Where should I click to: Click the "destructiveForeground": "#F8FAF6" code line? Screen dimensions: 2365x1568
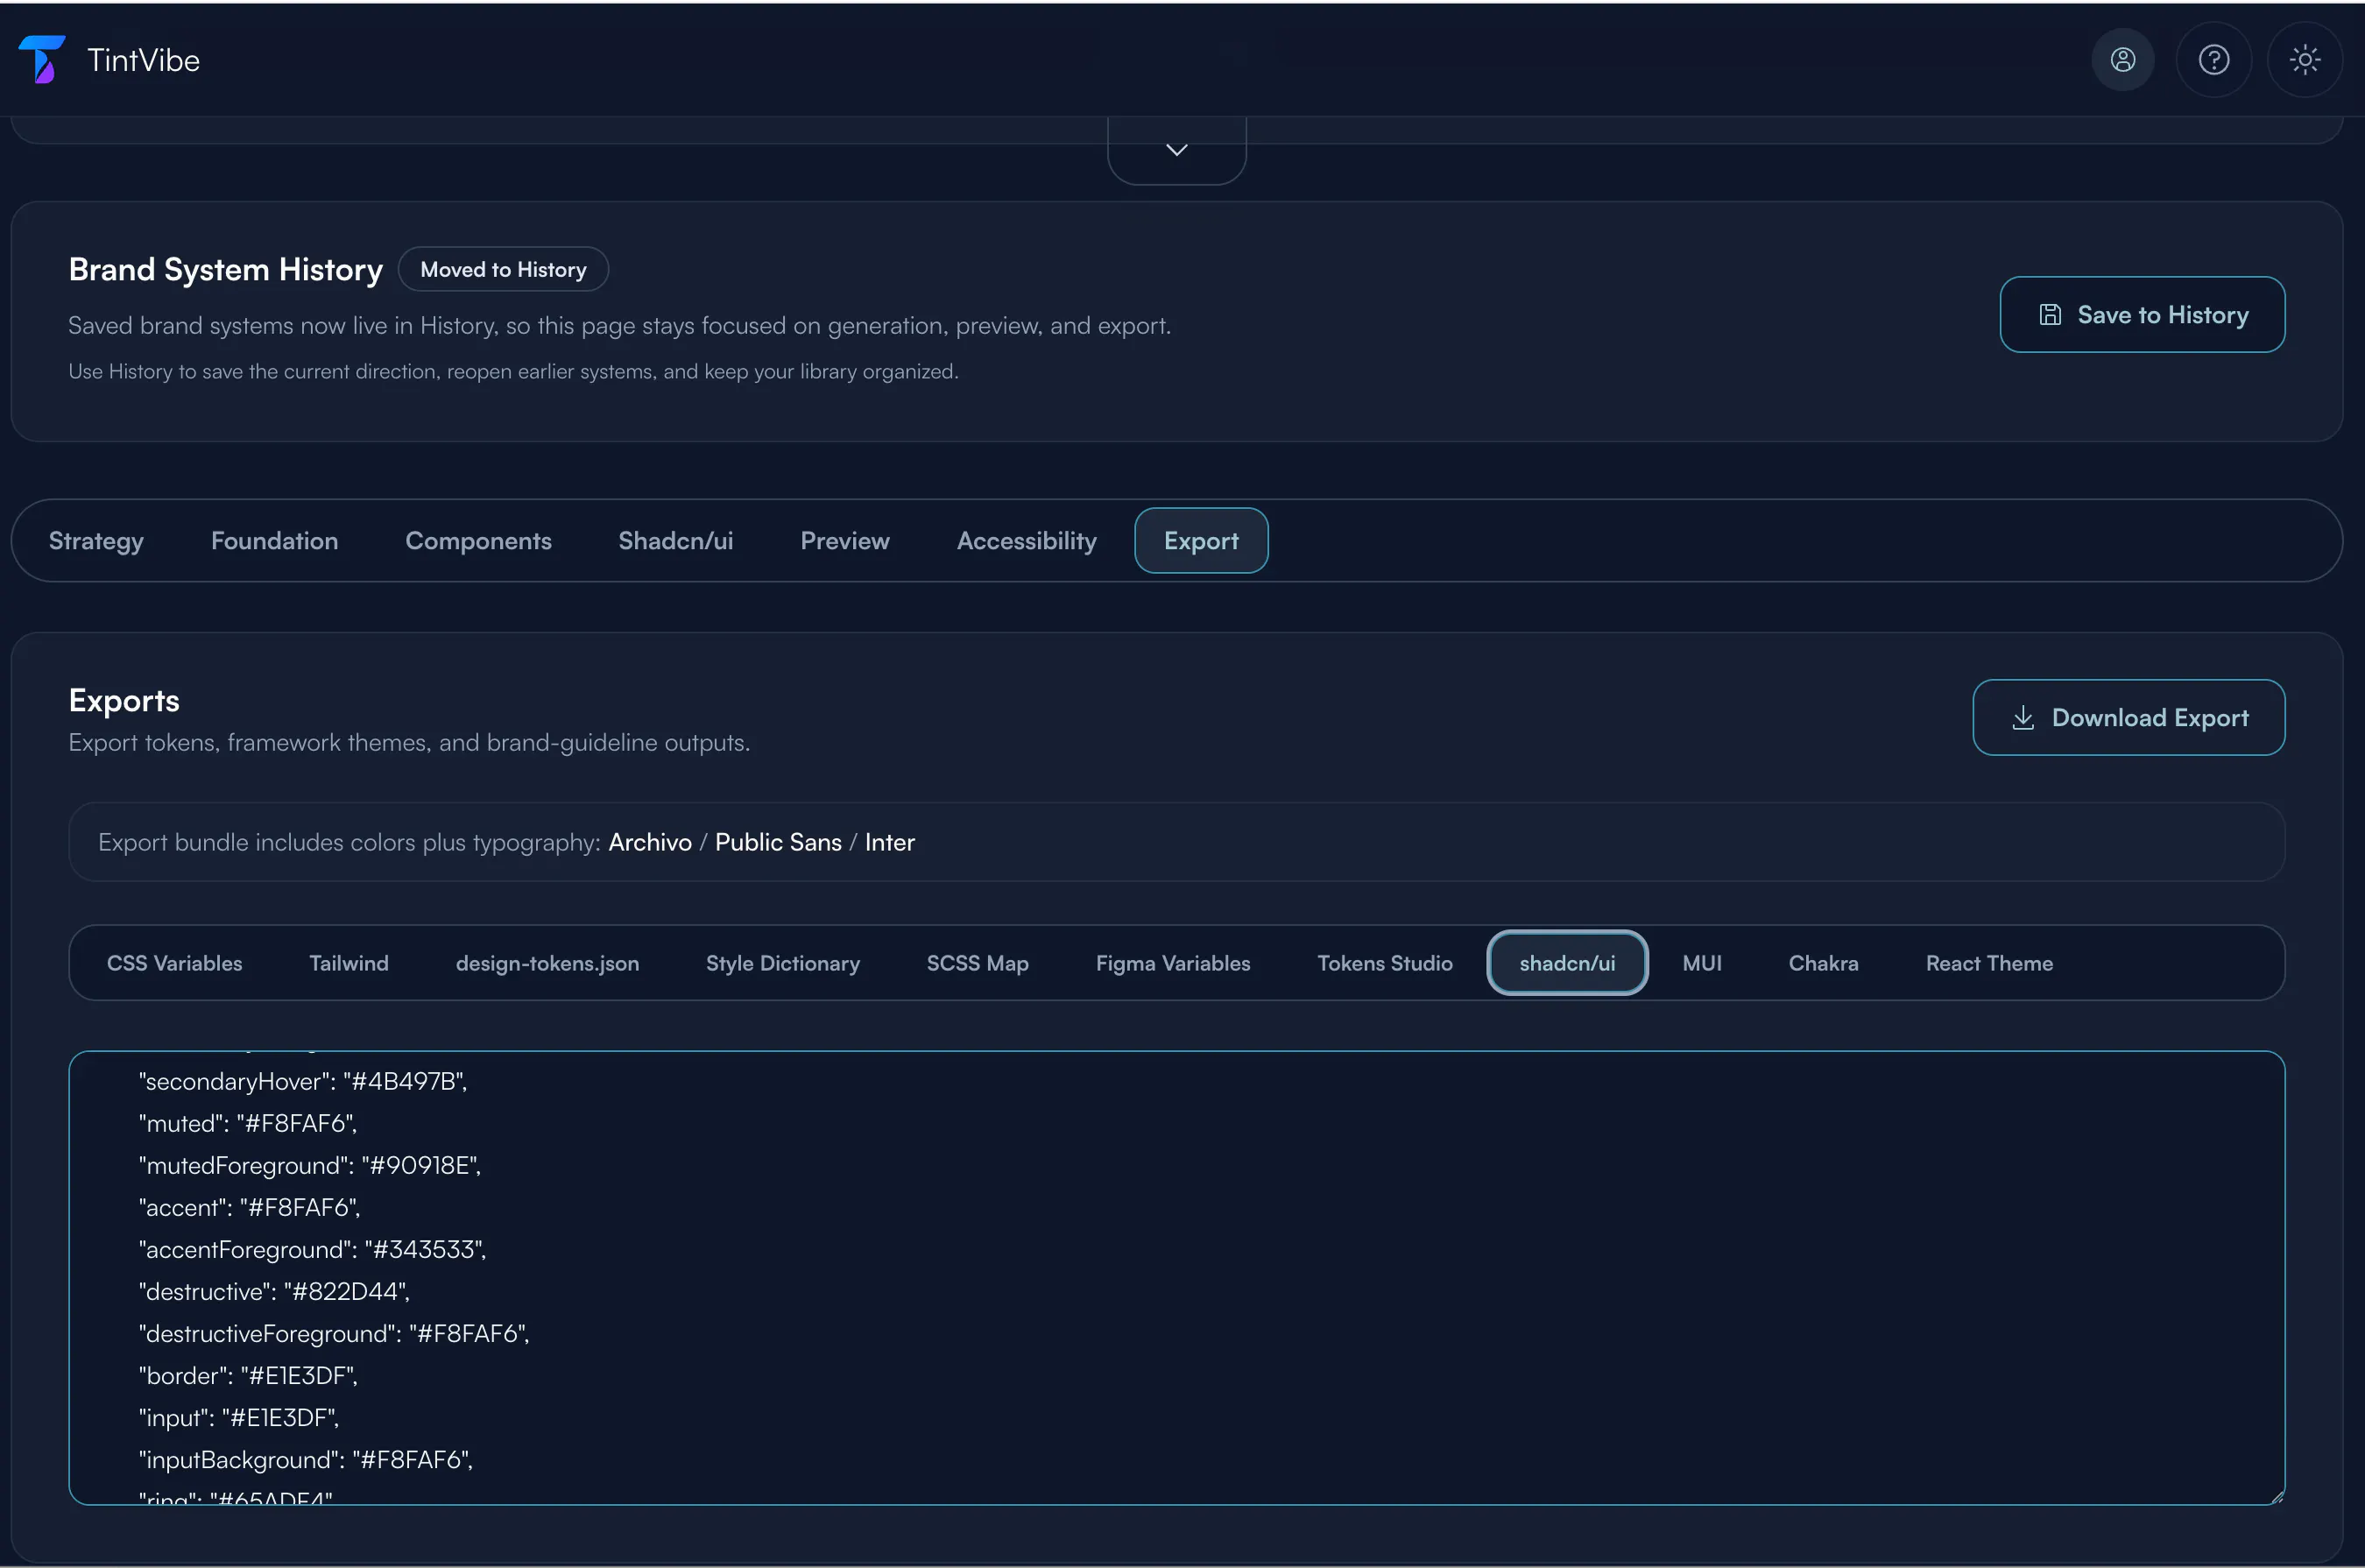334,1334
